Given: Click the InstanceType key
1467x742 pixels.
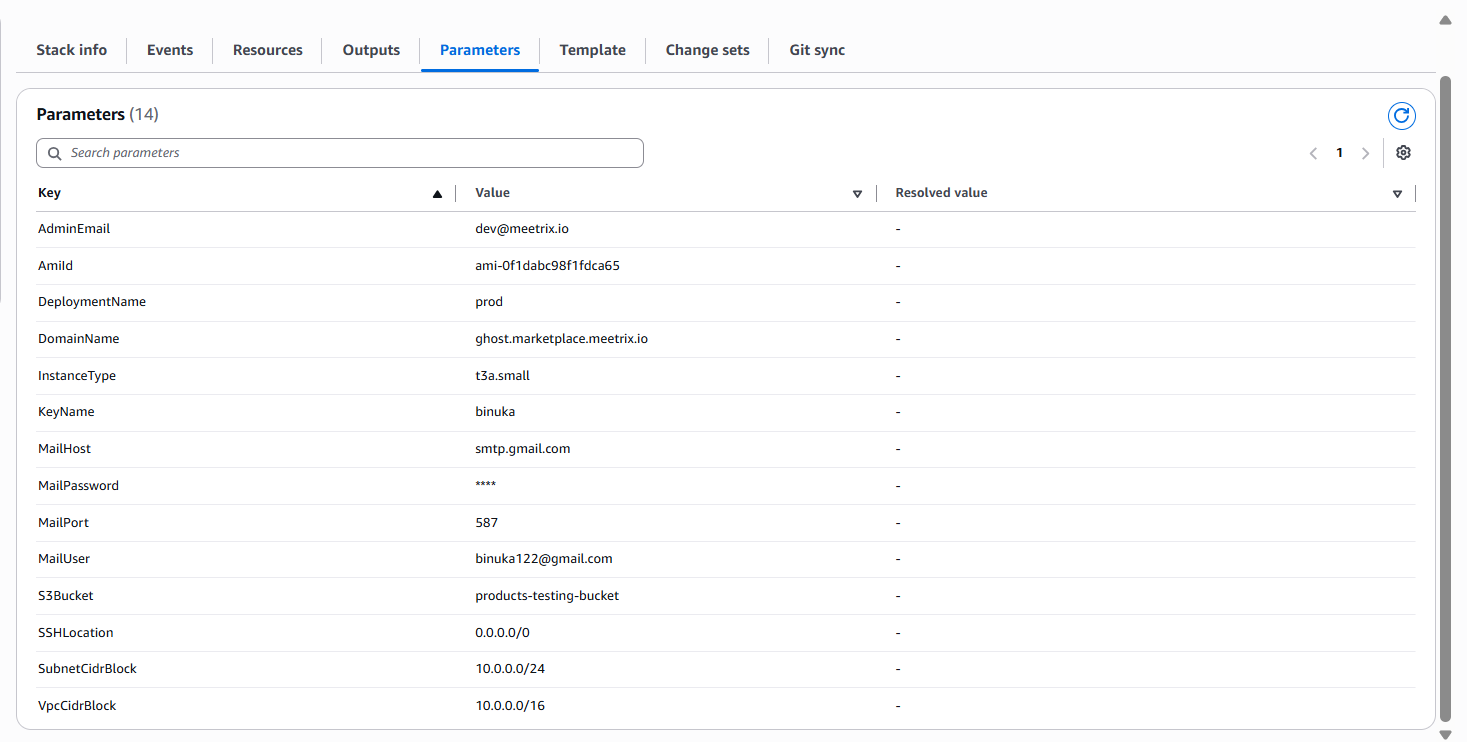Looking at the screenshot, I should click(x=77, y=376).
